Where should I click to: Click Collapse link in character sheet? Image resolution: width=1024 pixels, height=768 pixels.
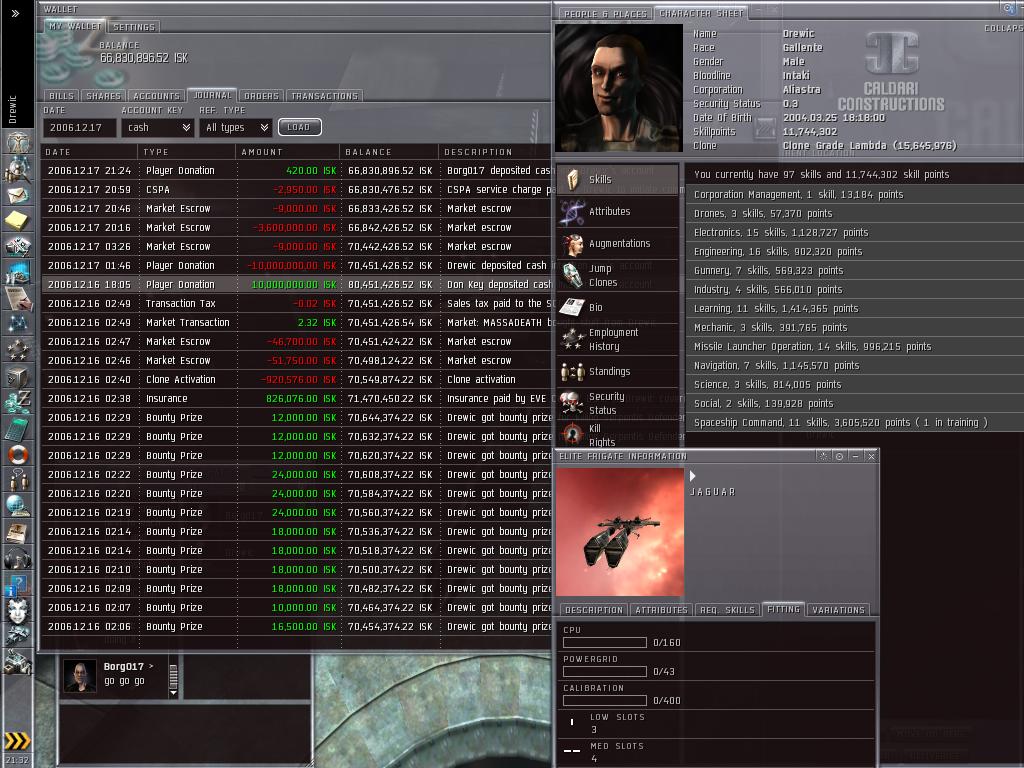[x=1003, y=28]
